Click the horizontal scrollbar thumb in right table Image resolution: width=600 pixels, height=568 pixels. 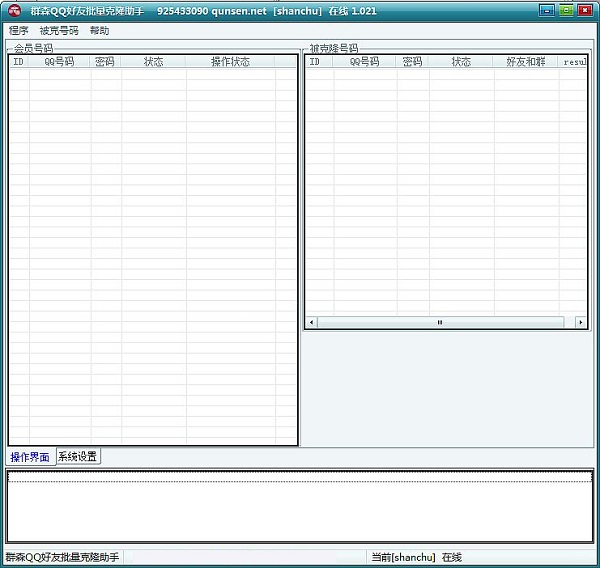tap(440, 323)
